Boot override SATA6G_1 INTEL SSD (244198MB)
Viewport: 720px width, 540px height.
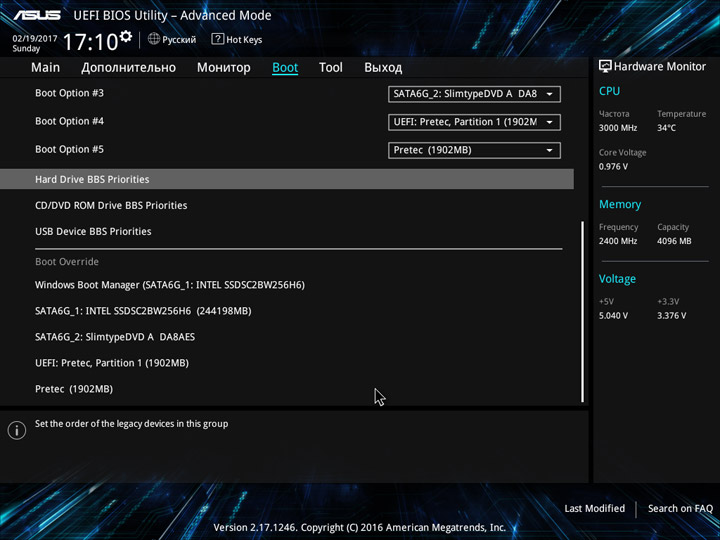(143, 311)
